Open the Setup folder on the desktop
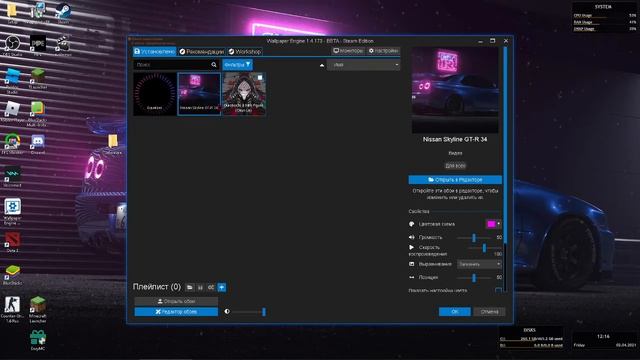640x360 pixels. [x=12, y=12]
